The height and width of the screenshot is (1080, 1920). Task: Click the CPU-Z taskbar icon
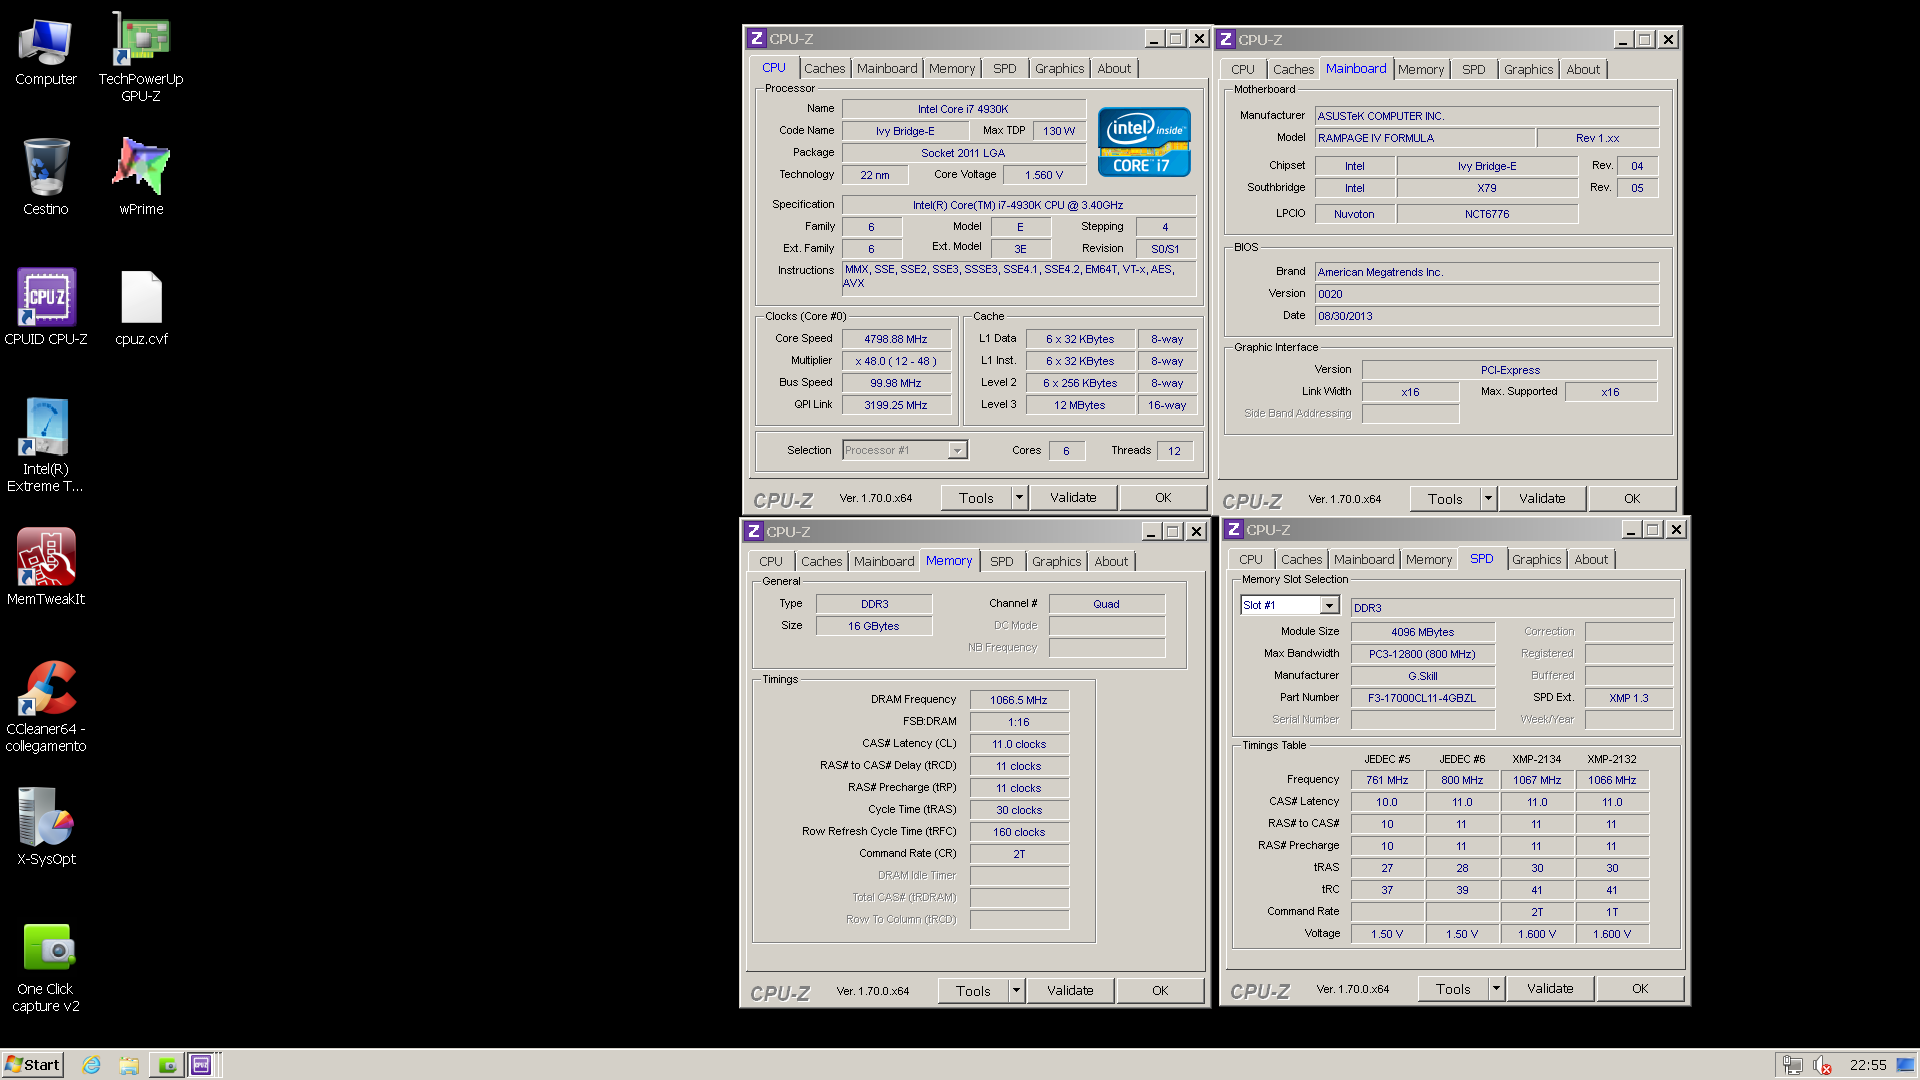pyautogui.click(x=201, y=1065)
